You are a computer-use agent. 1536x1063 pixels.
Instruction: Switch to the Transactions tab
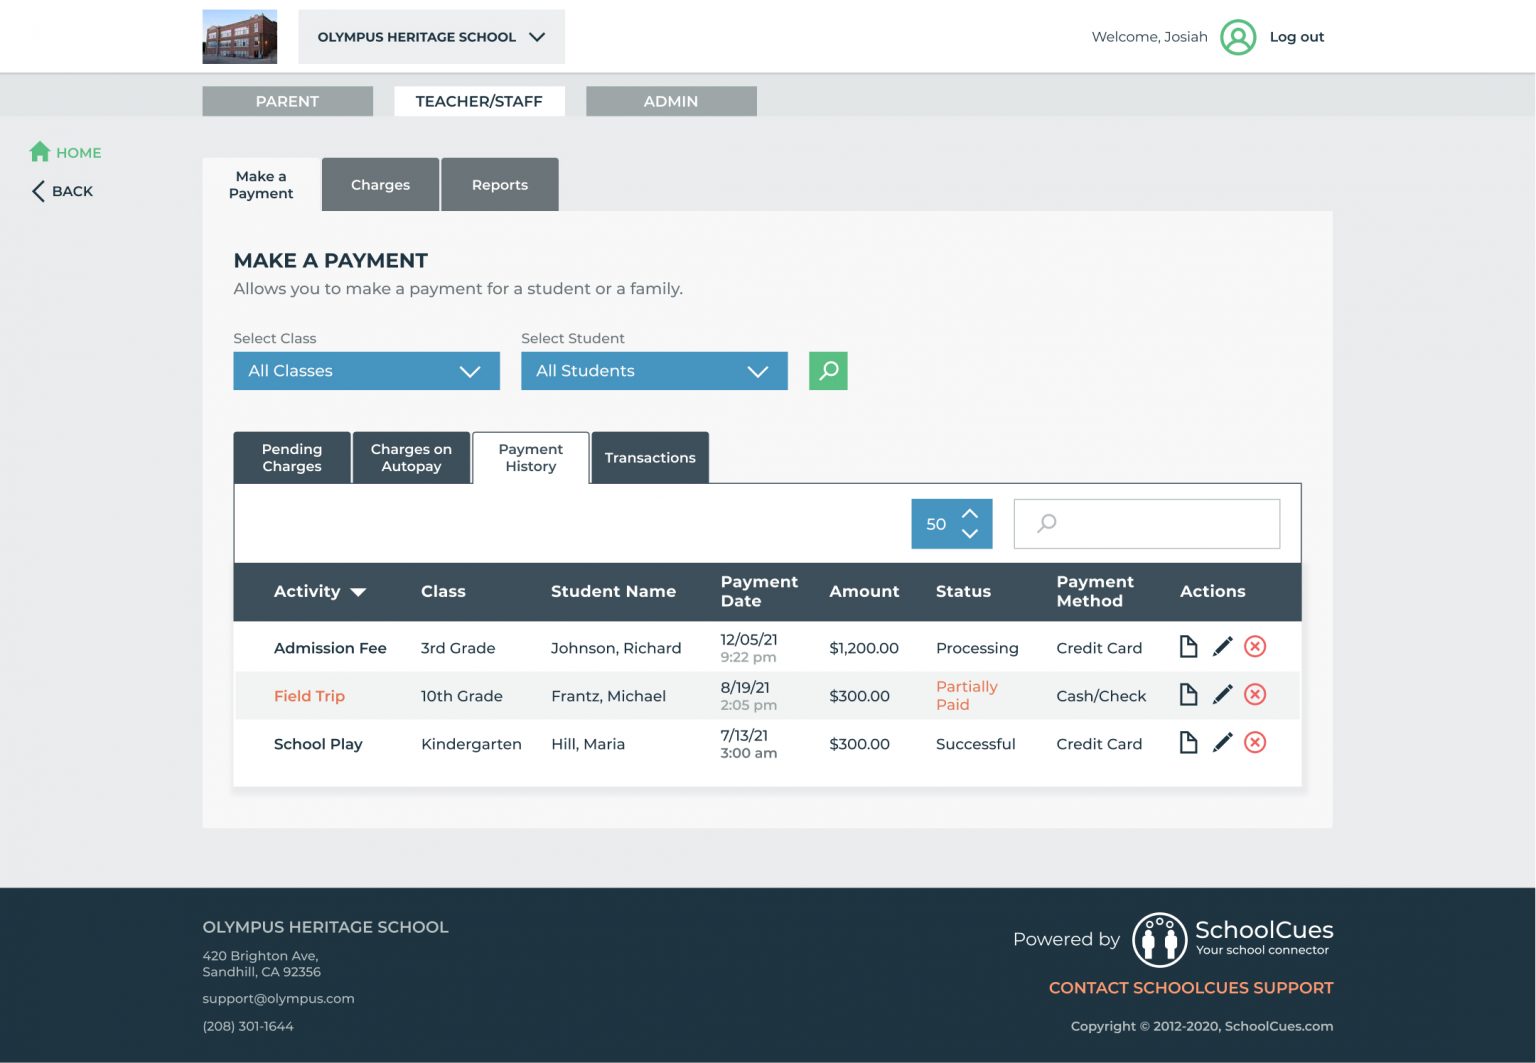(650, 458)
